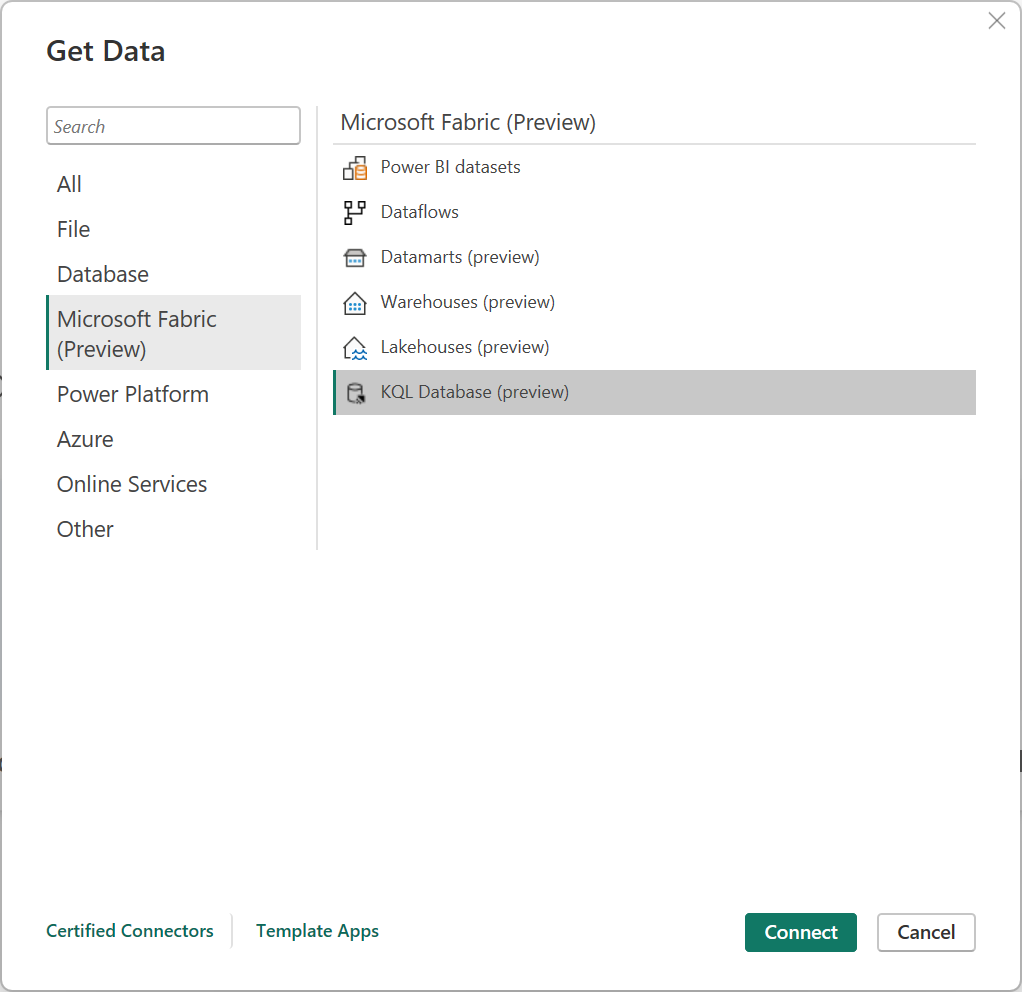Click the Lakehouses (preview) house-on-water icon
This screenshot has width=1022, height=992.
[355, 347]
